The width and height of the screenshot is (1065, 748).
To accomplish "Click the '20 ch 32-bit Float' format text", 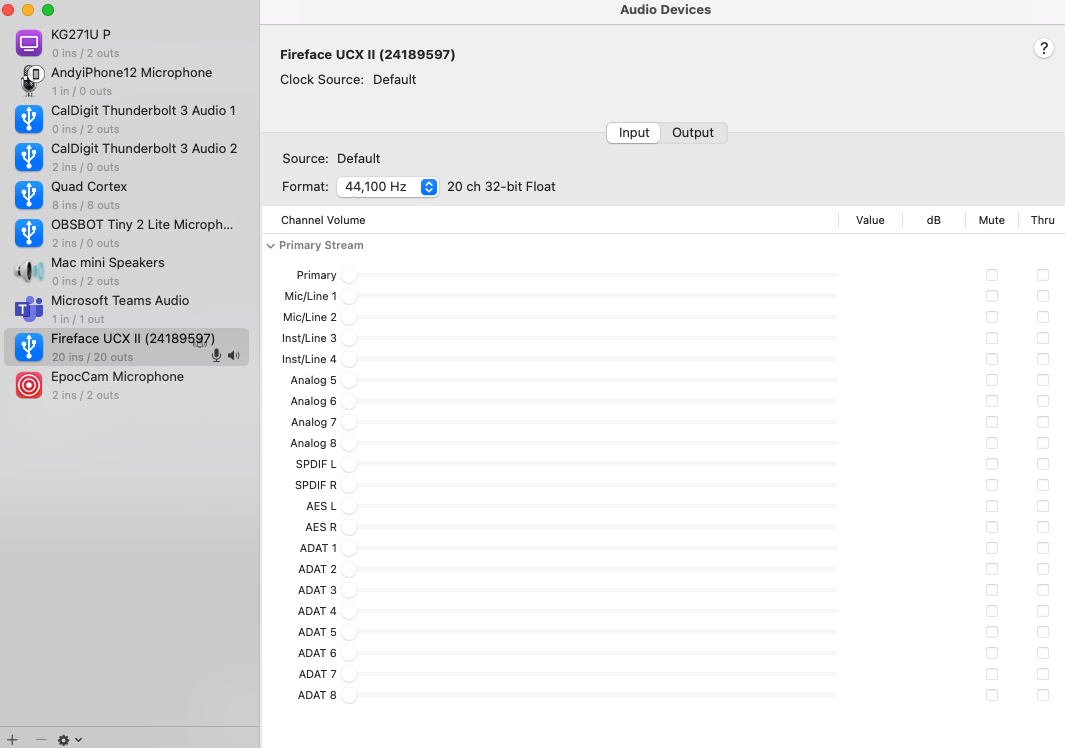I will (x=501, y=187).
